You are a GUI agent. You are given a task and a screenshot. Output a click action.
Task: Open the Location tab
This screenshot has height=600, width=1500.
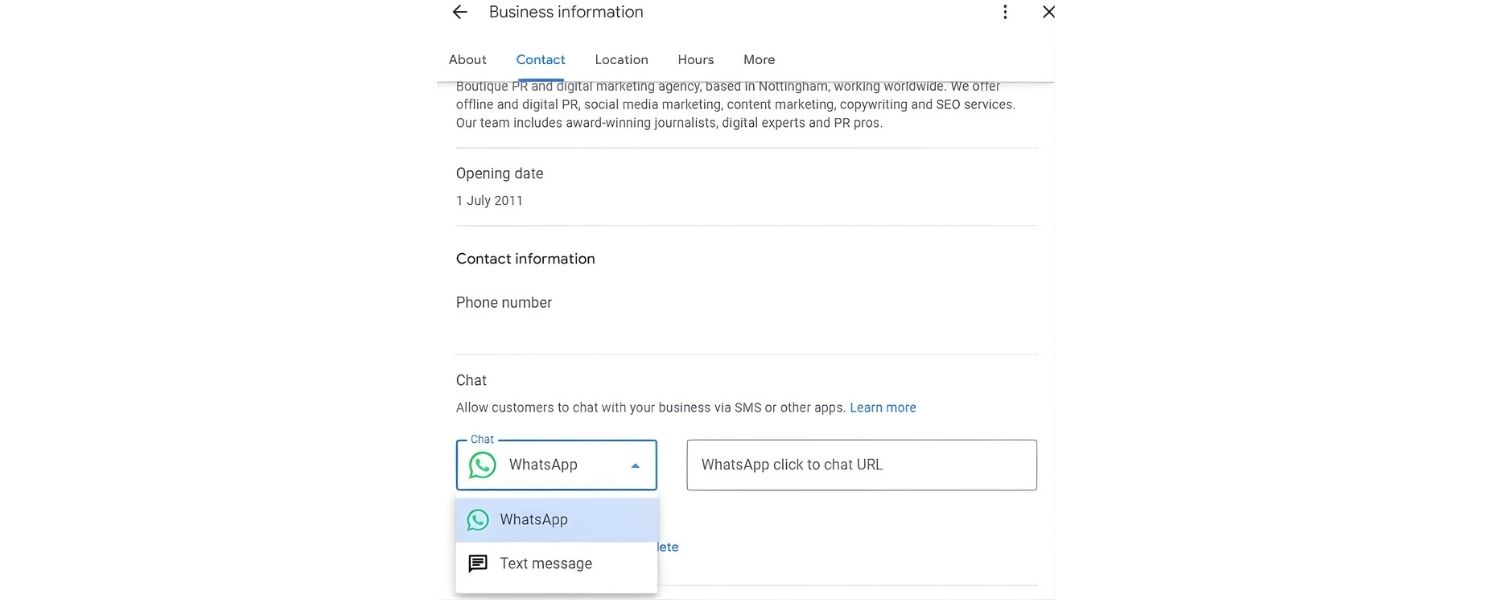[621, 57]
